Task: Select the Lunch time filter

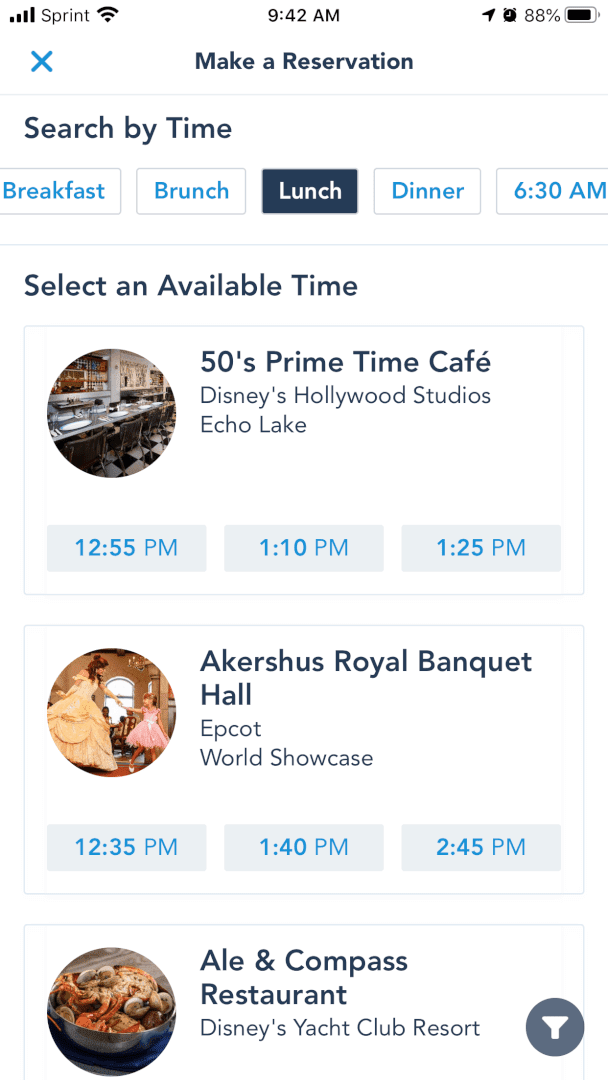Action: (310, 191)
